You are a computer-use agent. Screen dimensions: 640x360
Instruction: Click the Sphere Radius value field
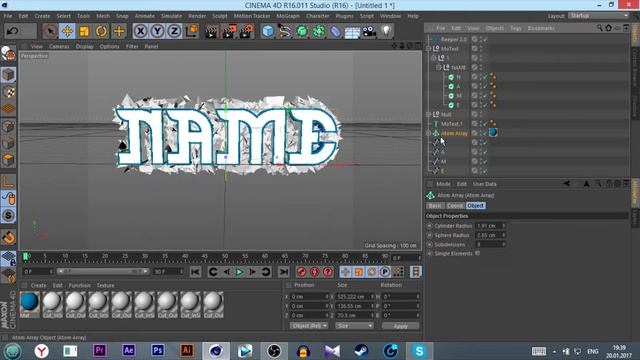click(489, 235)
